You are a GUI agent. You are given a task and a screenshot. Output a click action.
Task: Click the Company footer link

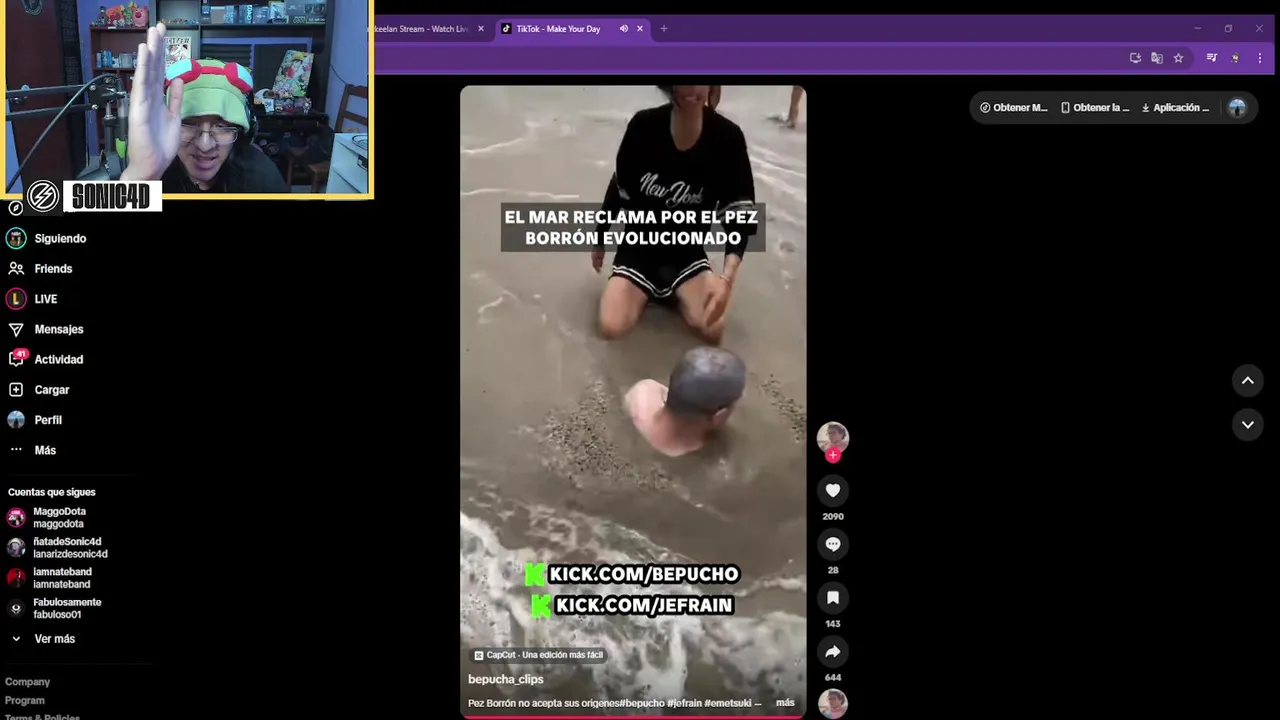tap(27, 682)
